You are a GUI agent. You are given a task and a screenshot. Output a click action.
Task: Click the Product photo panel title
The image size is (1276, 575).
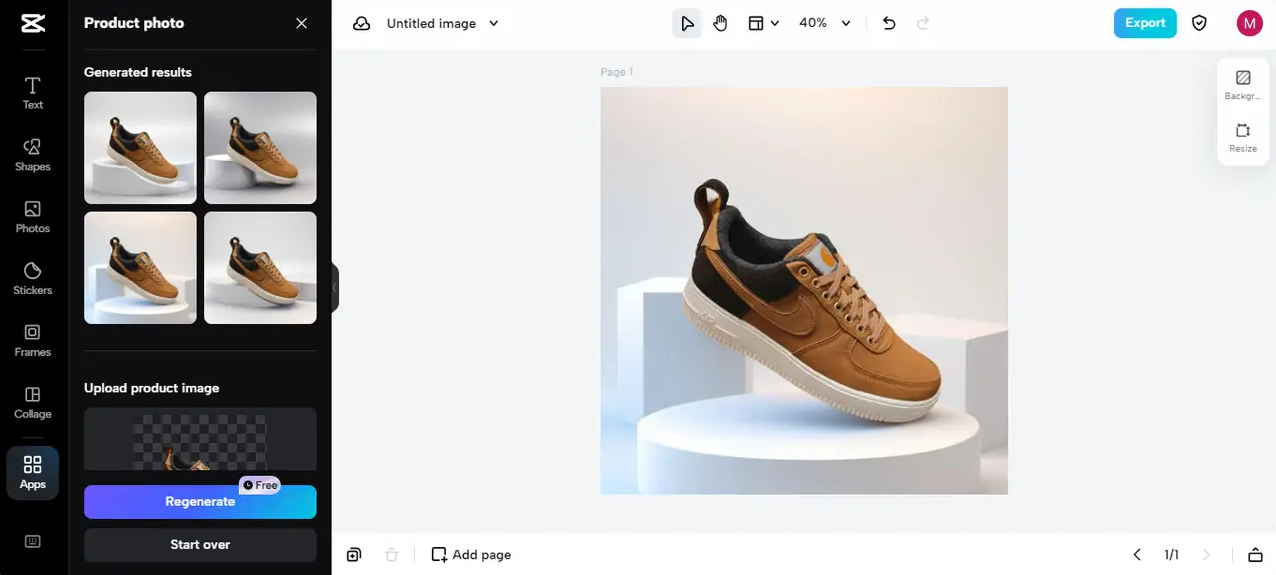click(x=134, y=23)
